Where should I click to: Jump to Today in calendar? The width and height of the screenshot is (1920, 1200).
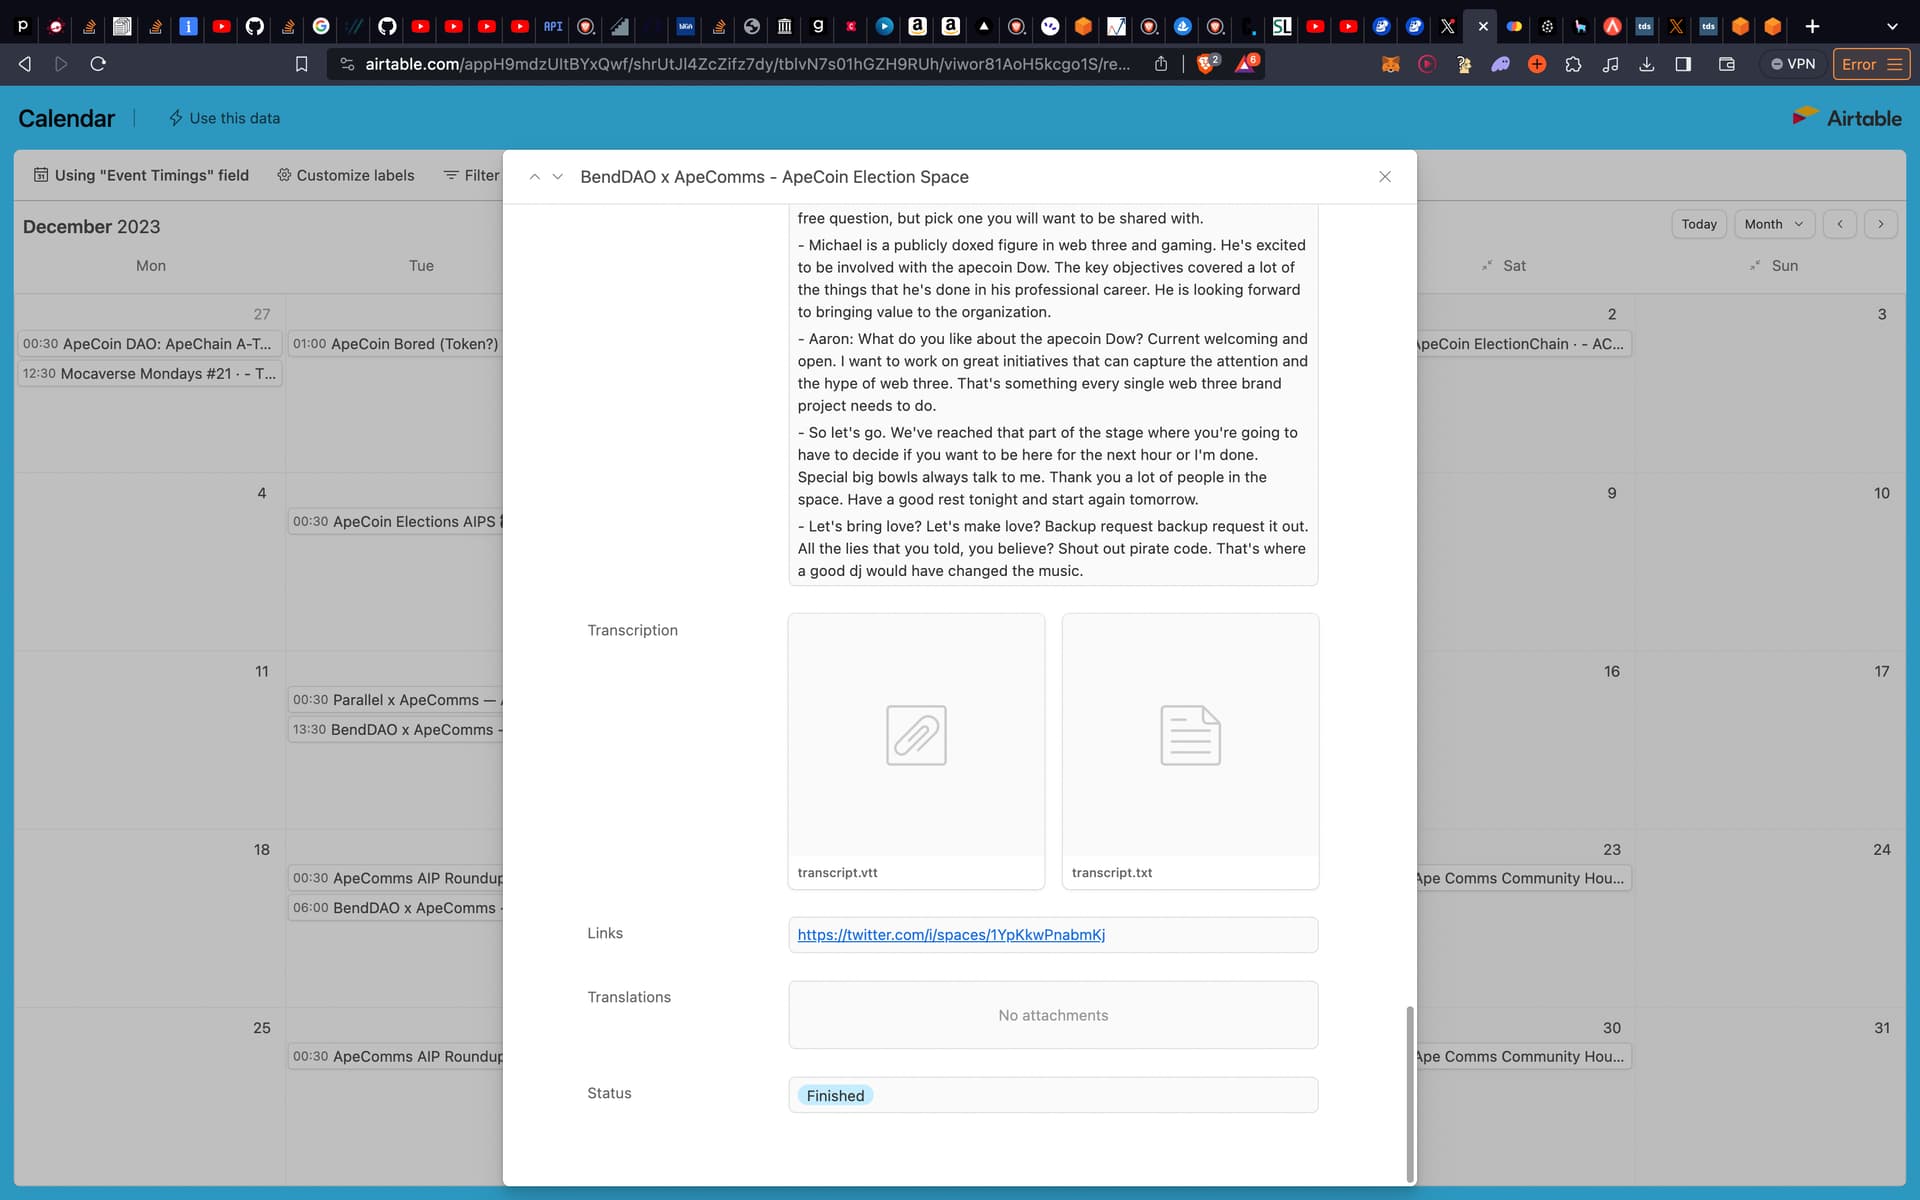[x=1698, y=224]
